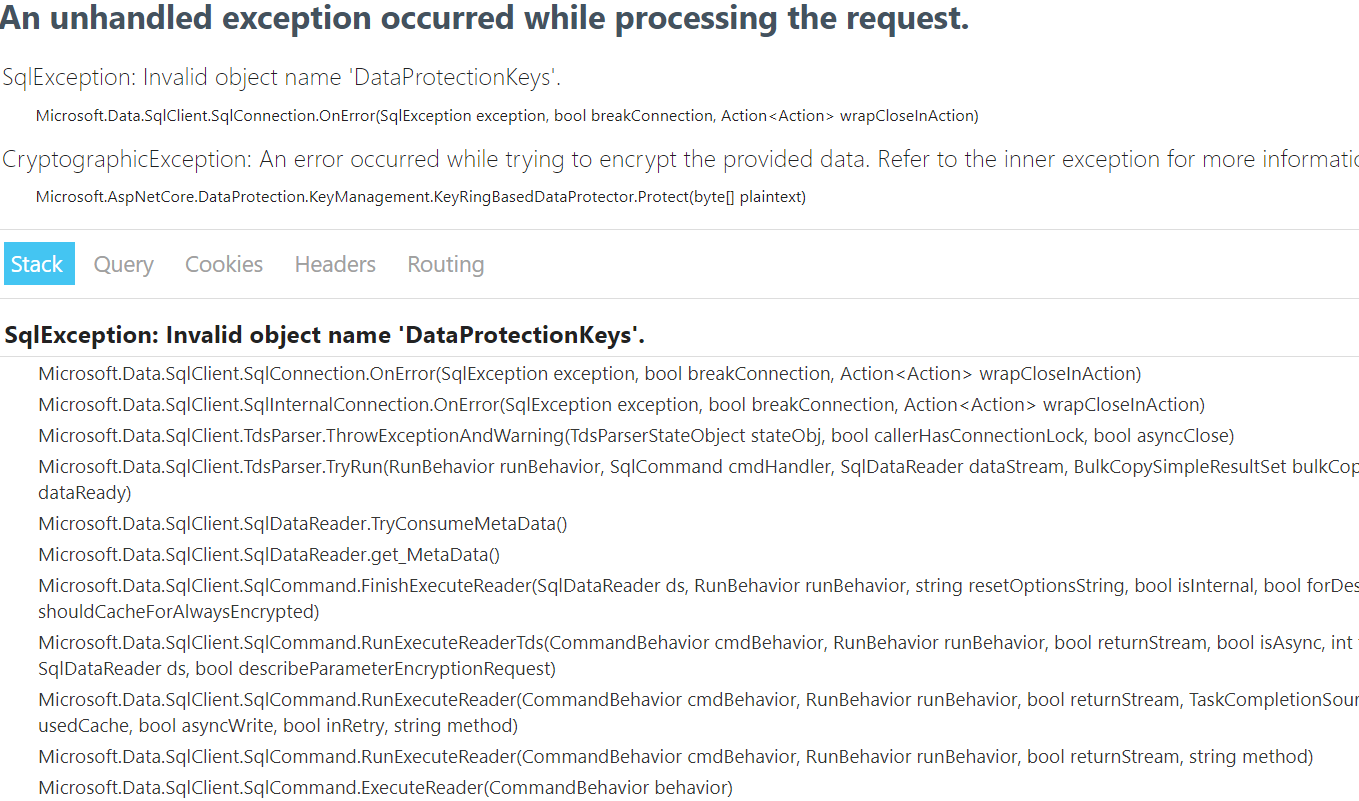Expand the TdsParser.ThrowExceptionAndWarning frame
Screen dimensions: 1359x801
634,435
